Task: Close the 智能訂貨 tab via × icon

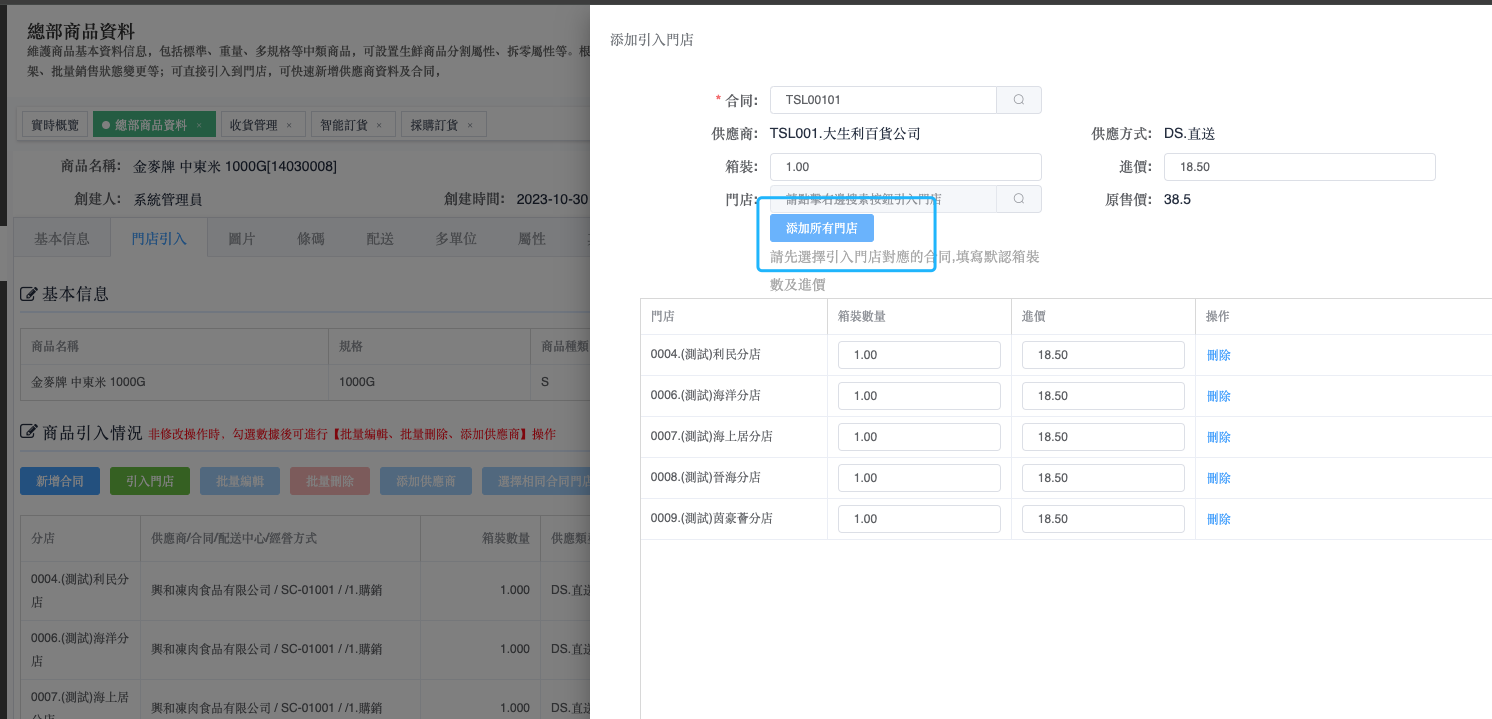Action: [x=379, y=125]
